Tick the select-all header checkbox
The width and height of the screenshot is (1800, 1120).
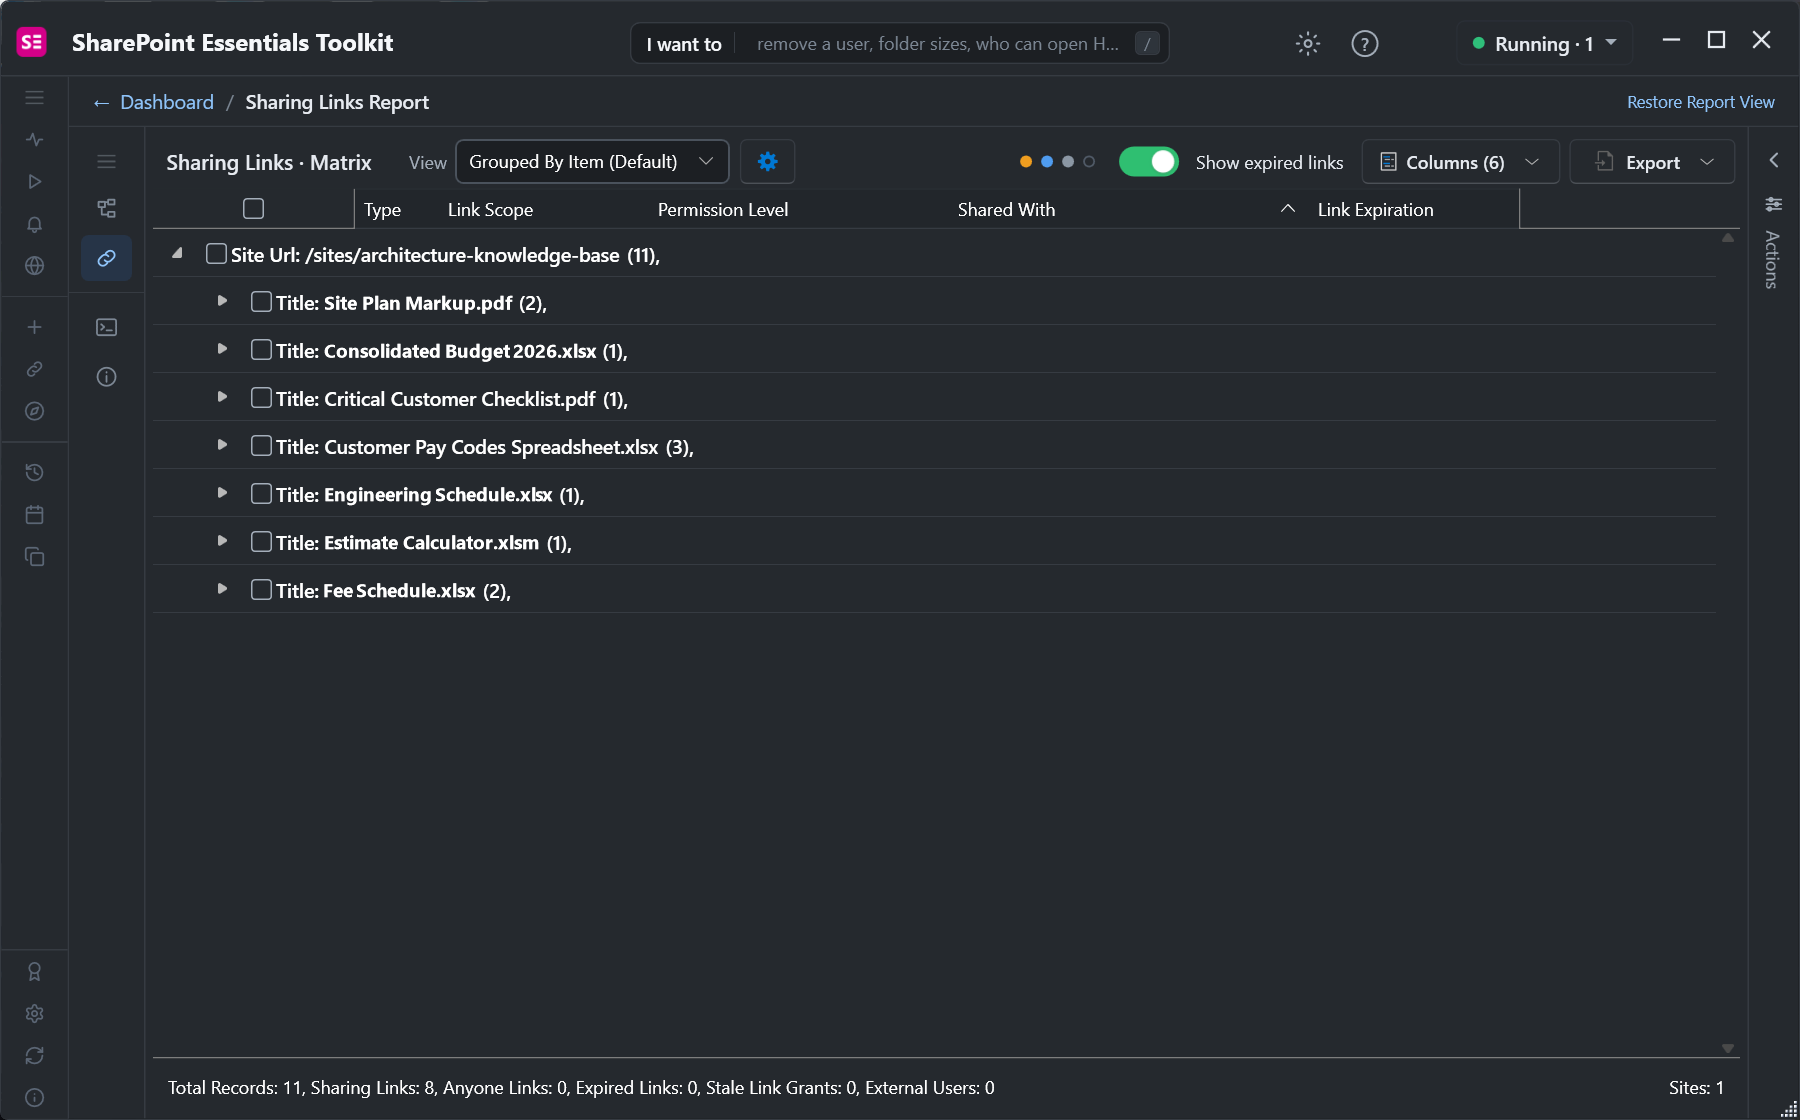click(x=253, y=209)
